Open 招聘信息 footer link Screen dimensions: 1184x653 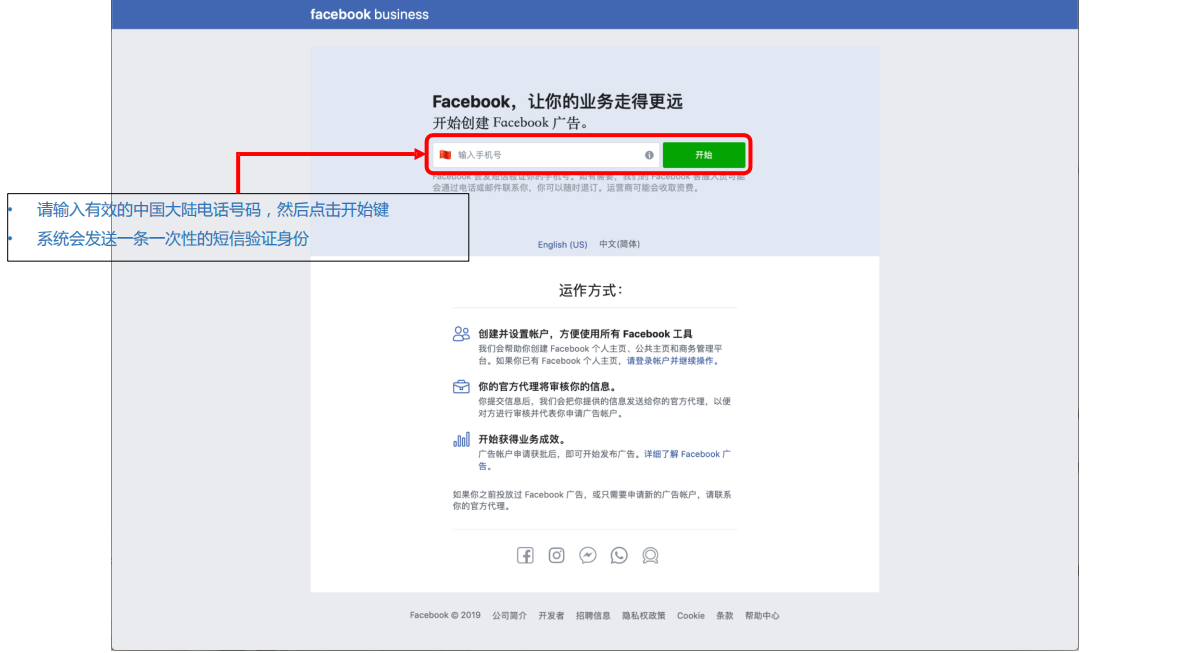593,616
